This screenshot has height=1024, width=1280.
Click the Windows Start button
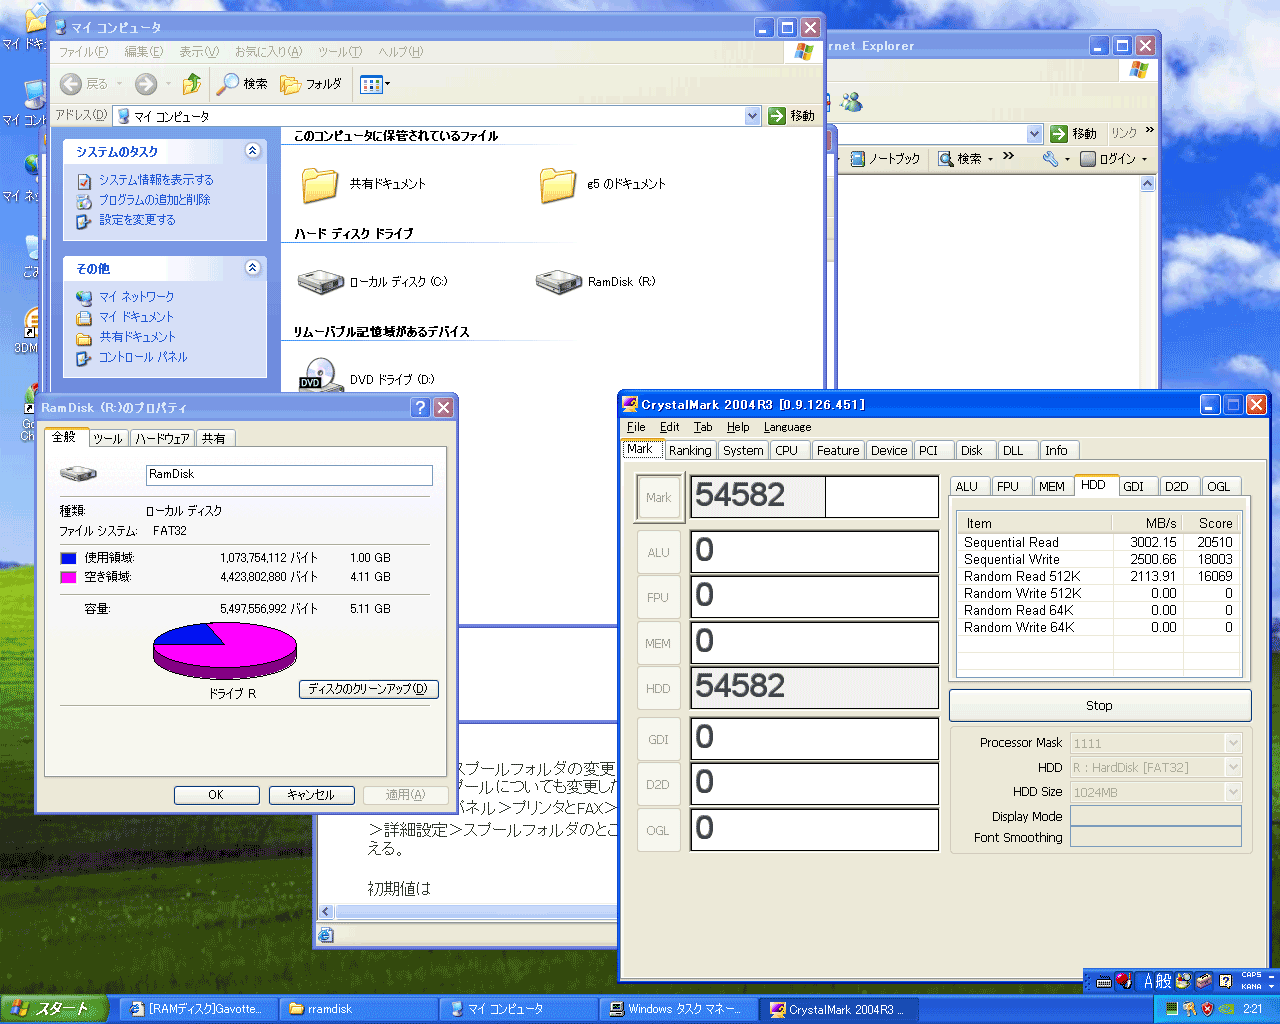pyautogui.click(x=54, y=1009)
